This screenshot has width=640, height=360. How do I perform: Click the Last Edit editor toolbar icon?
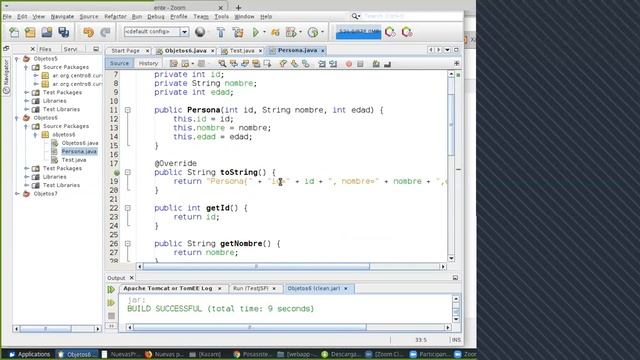click(174, 64)
